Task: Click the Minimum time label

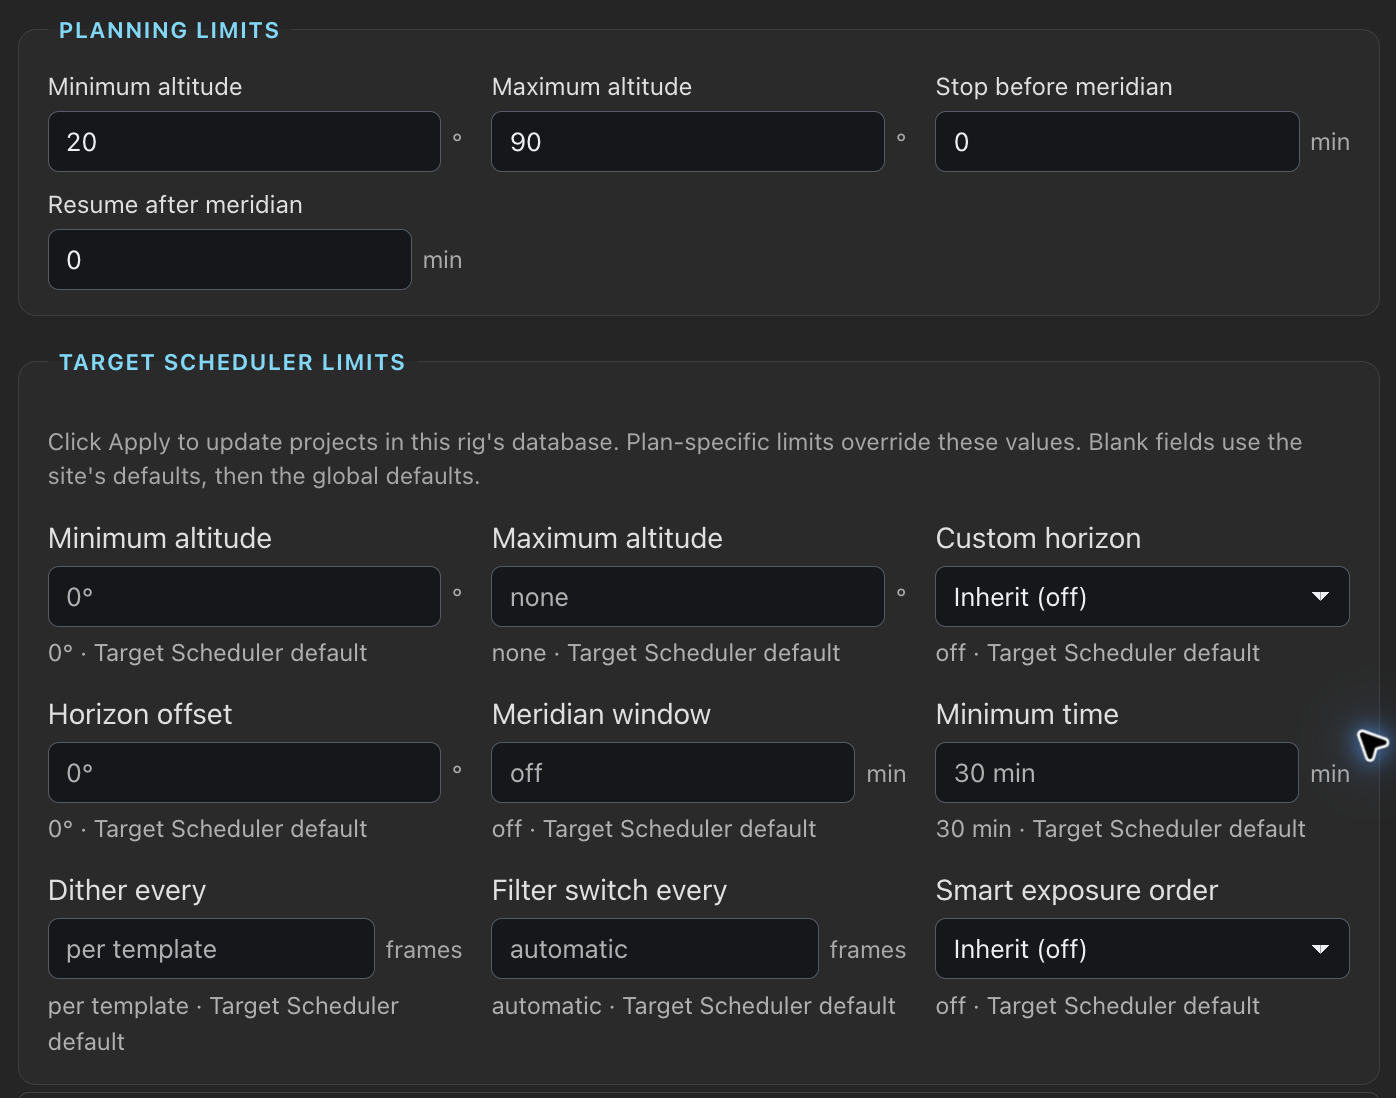Action: click(1027, 714)
